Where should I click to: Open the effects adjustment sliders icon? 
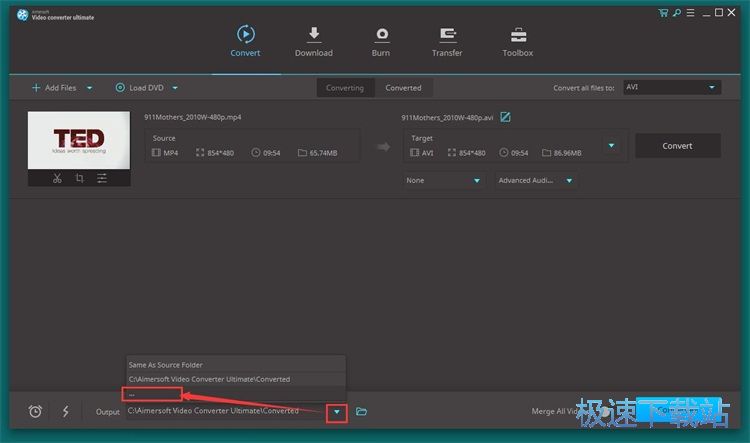(x=102, y=178)
